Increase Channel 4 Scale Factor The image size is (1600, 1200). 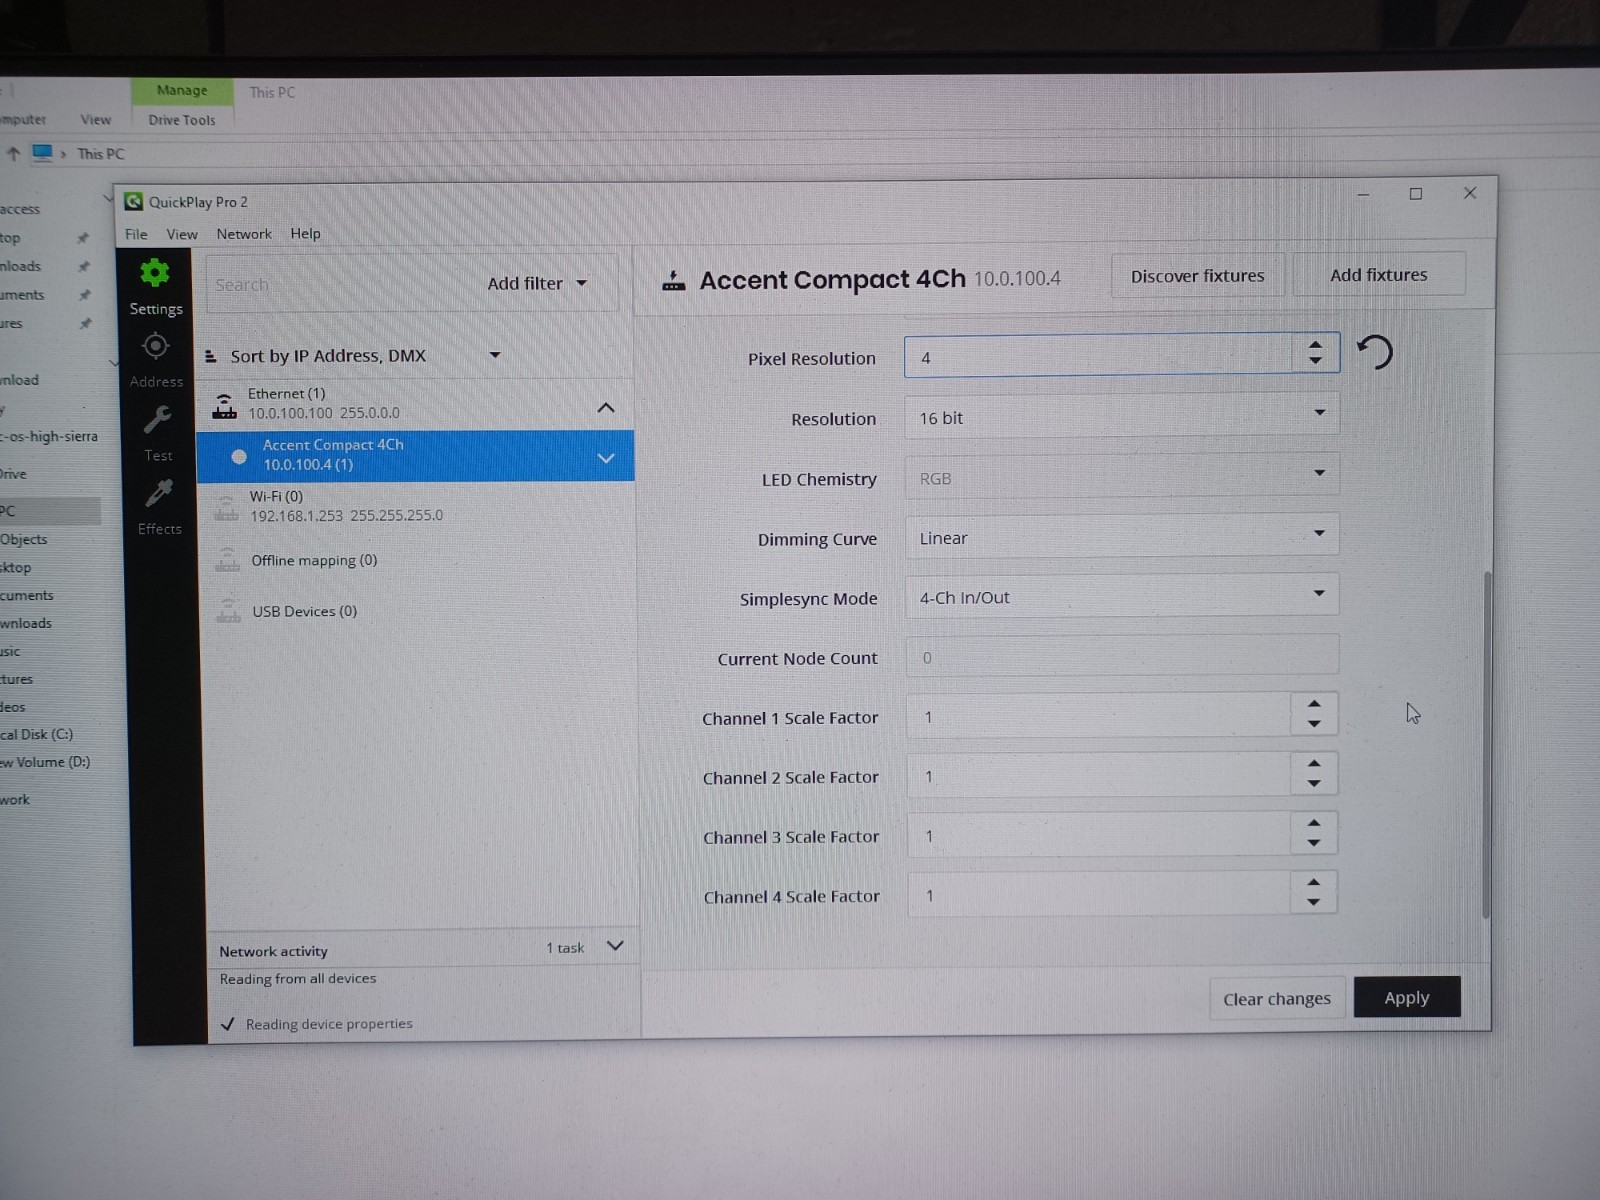pyautogui.click(x=1314, y=882)
